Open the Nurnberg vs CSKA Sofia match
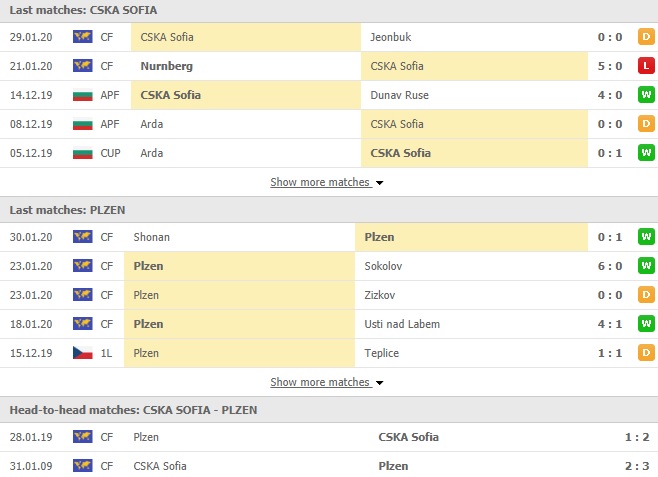This screenshot has height=477, width=658. pyautogui.click(x=329, y=66)
